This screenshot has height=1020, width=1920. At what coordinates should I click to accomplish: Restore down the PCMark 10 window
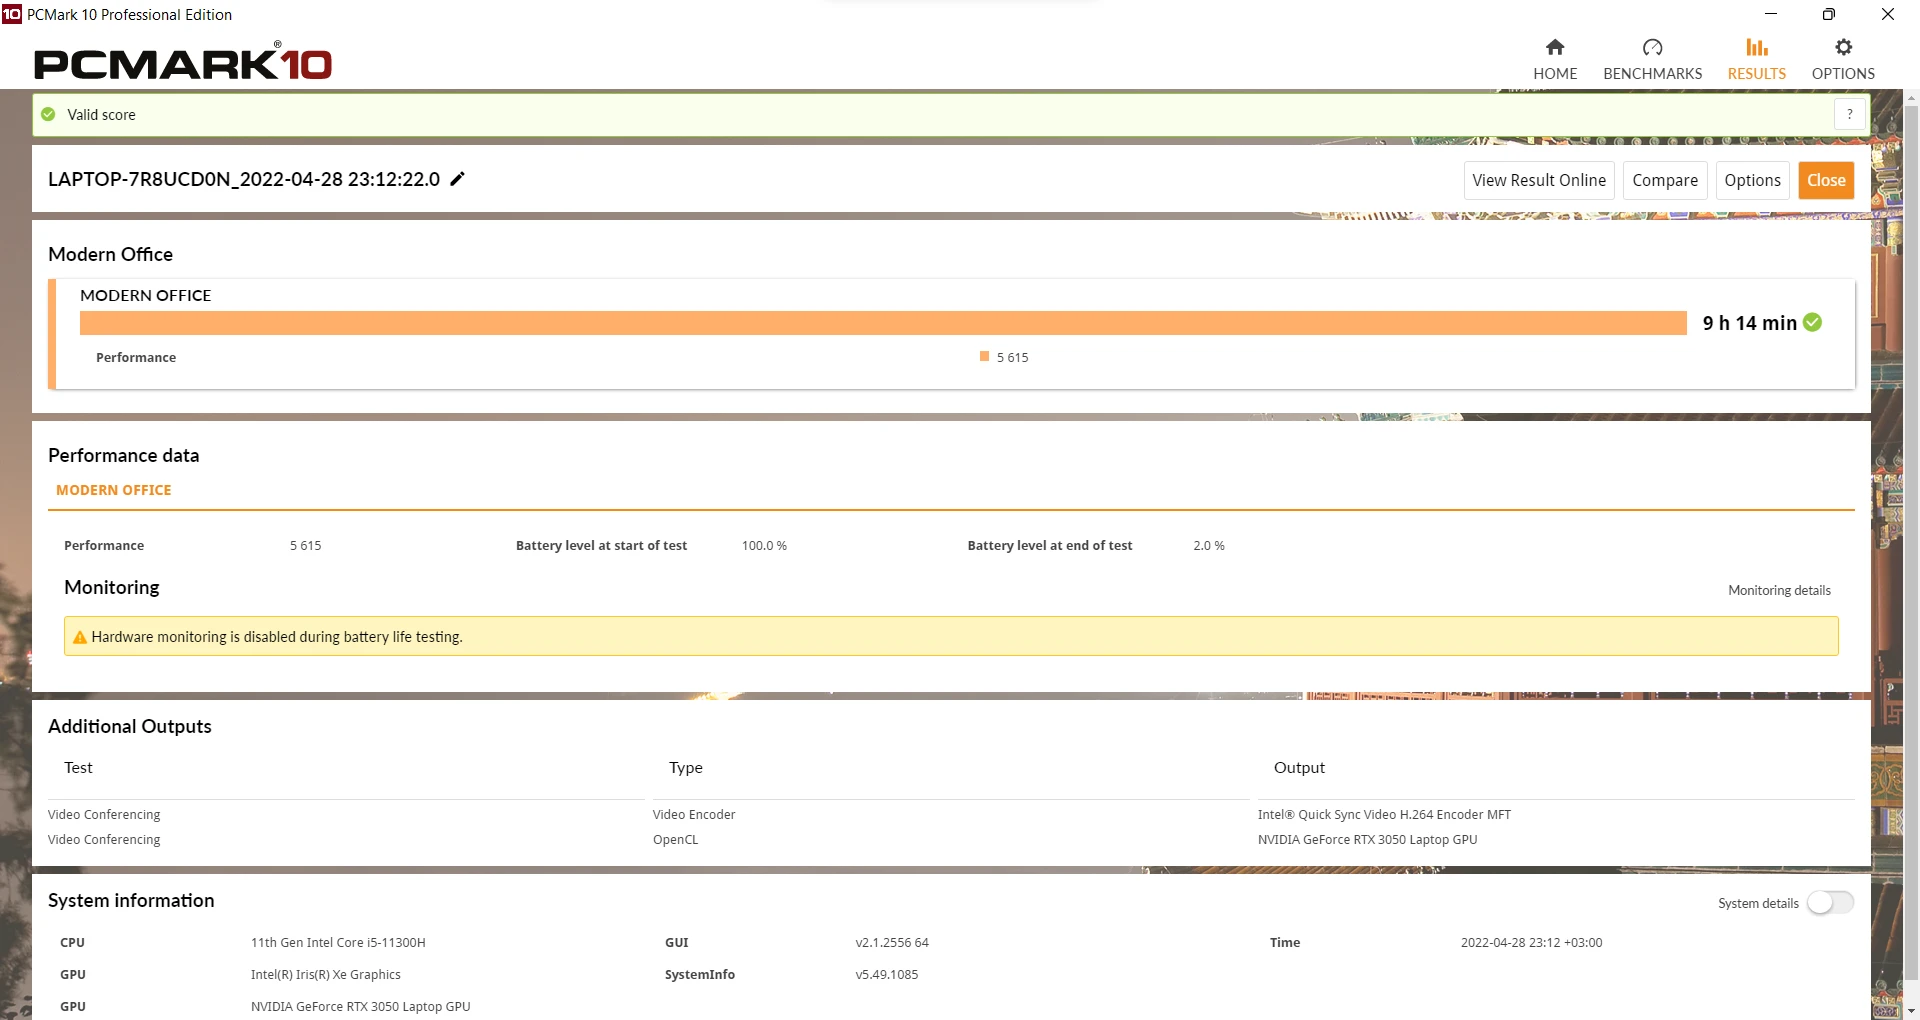click(x=1829, y=14)
